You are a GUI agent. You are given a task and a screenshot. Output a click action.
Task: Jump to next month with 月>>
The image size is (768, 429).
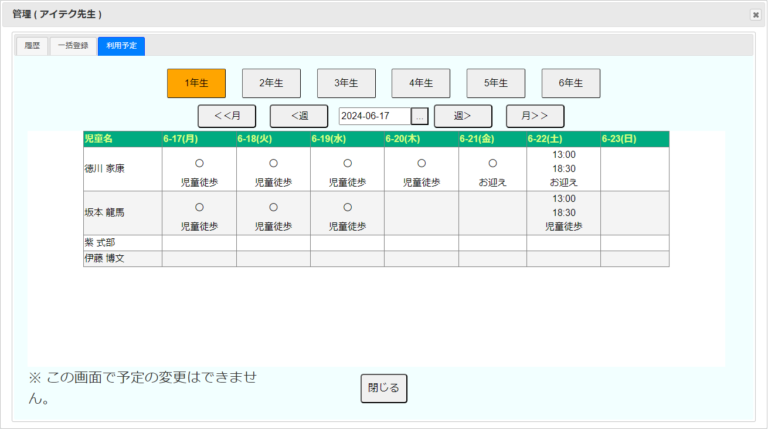(535, 116)
